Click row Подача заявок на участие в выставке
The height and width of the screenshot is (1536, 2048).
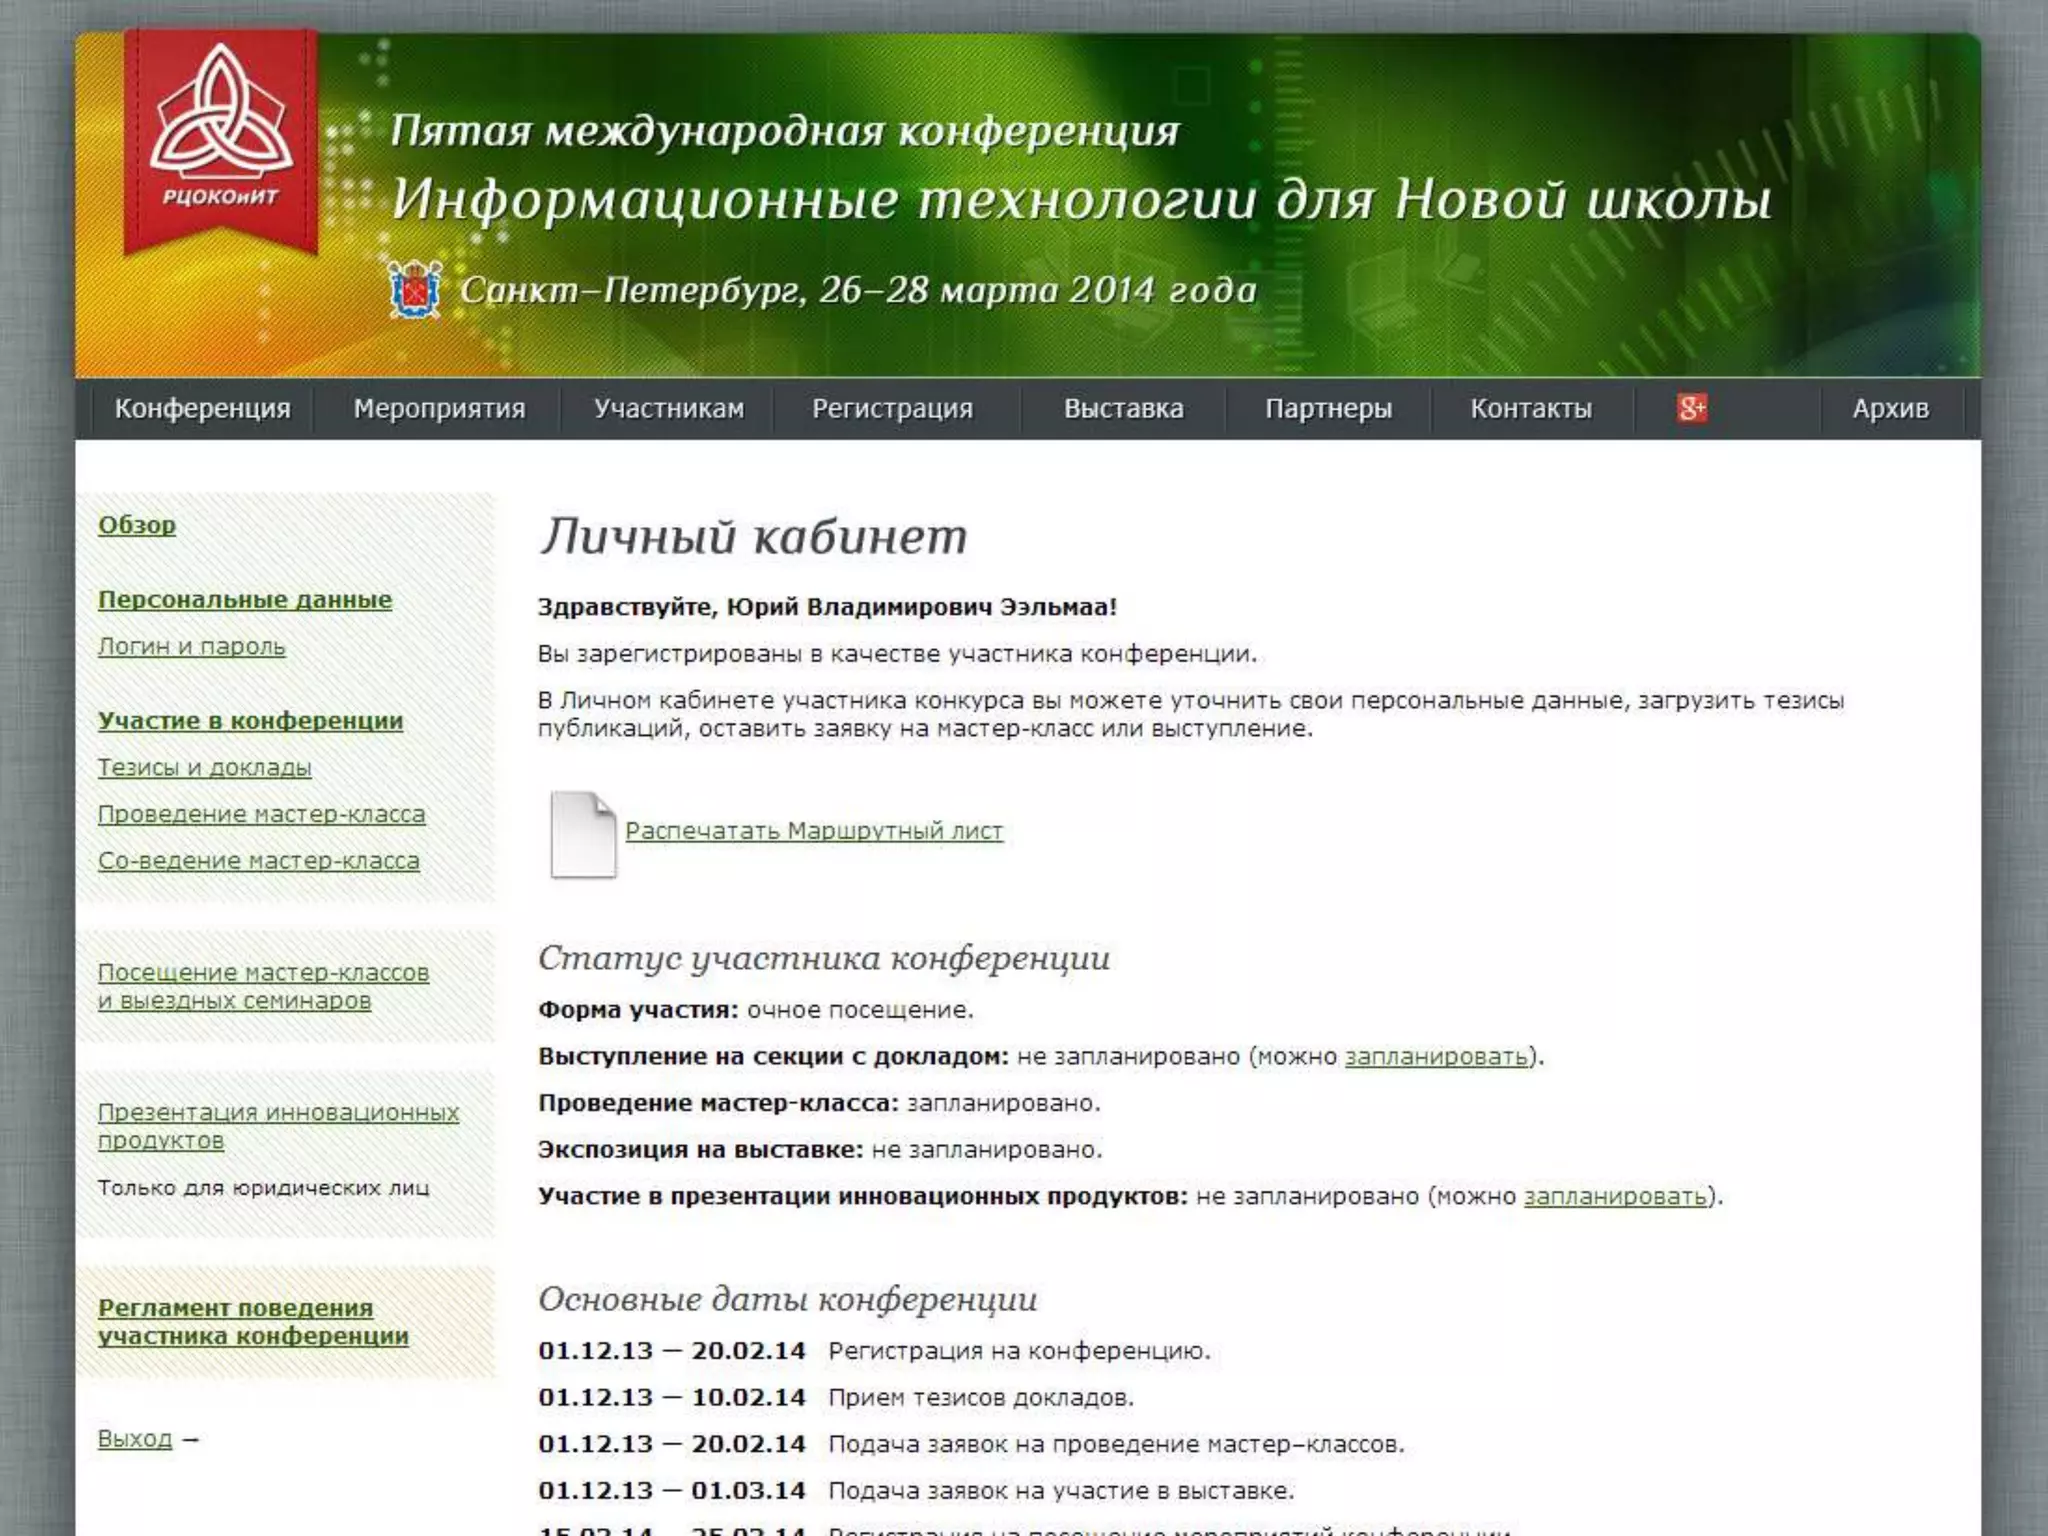(916, 1491)
